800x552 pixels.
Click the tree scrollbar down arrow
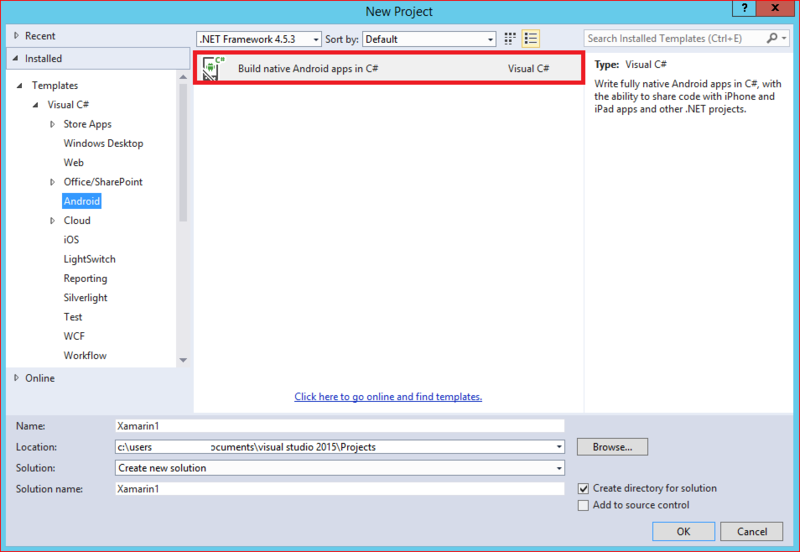tap(183, 360)
